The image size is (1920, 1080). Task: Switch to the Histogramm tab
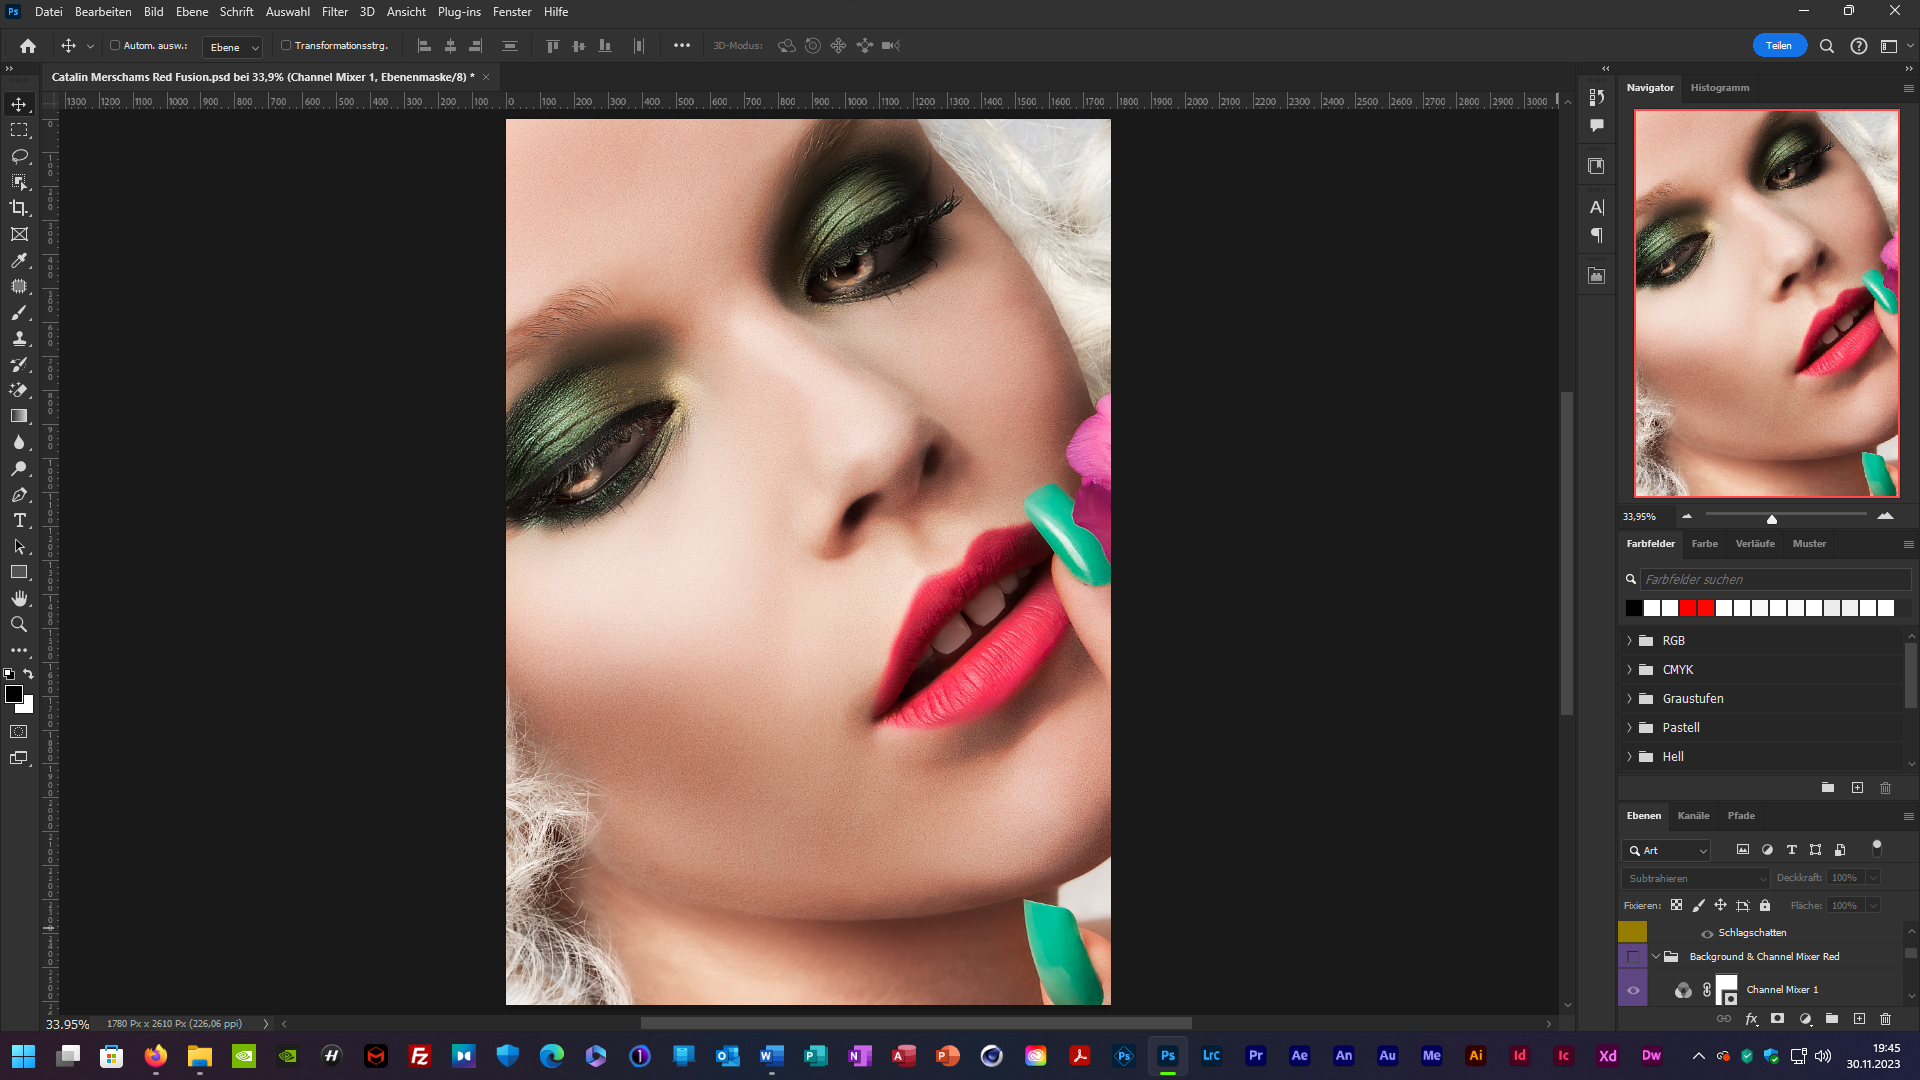[1719, 88]
